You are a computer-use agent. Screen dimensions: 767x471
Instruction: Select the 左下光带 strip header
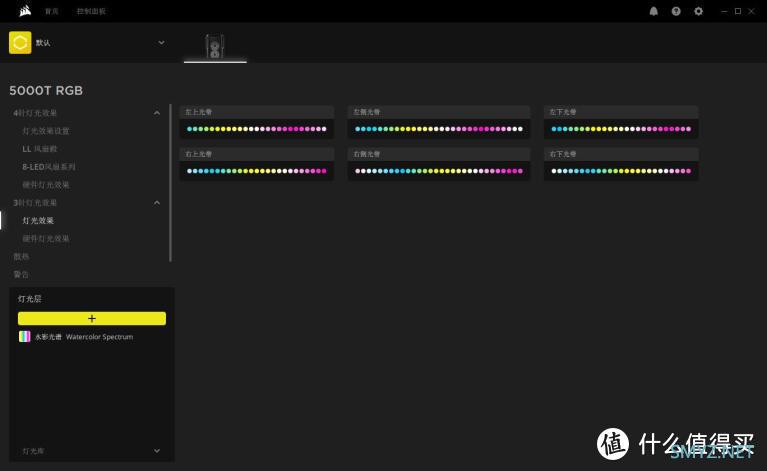pos(621,112)
